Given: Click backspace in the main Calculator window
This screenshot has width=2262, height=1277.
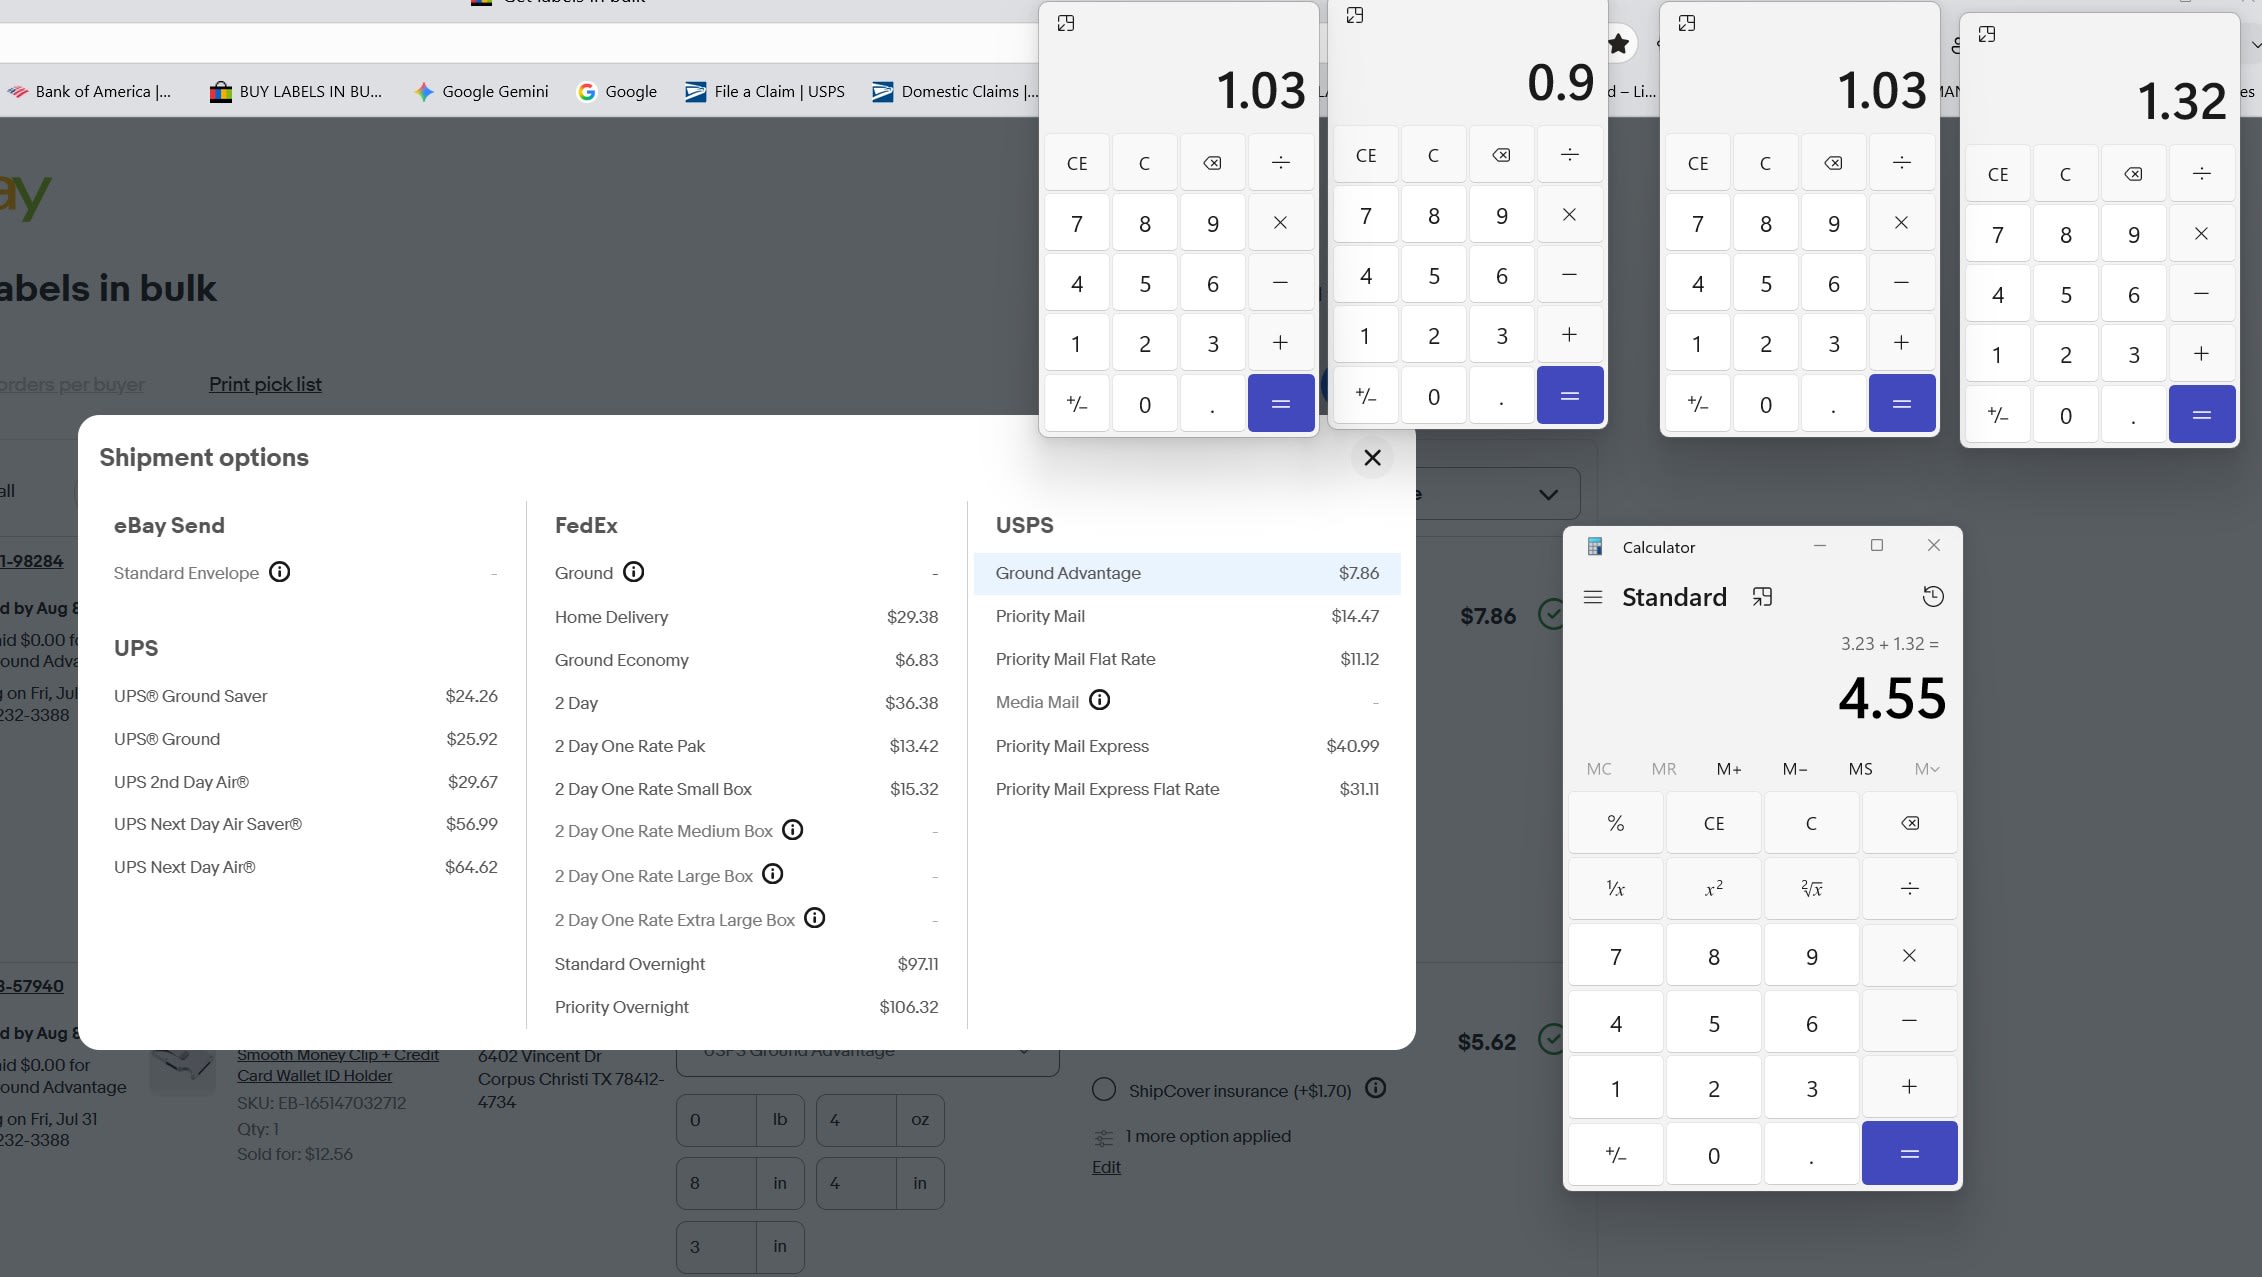Looking at the screenshot, I should click(1909, 823).
